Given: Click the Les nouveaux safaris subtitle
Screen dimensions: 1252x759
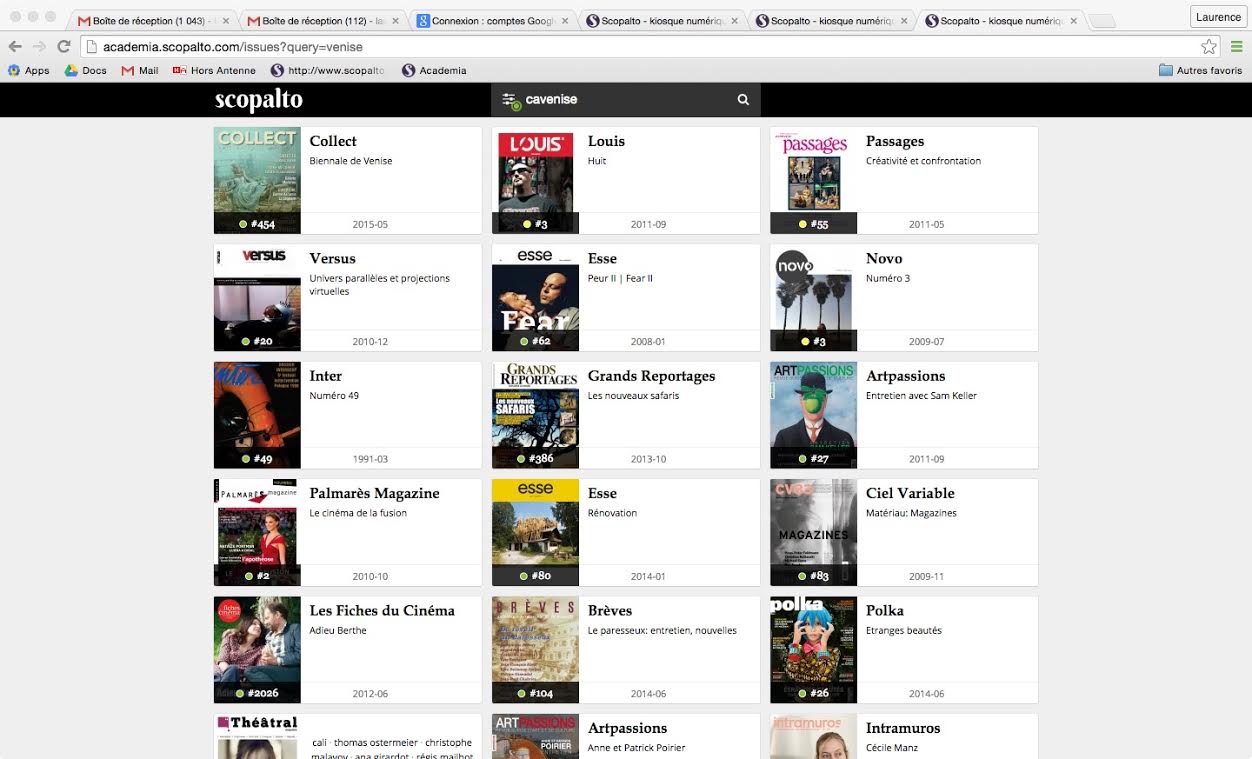Looking at the screenshot, I should coord(633,396).
